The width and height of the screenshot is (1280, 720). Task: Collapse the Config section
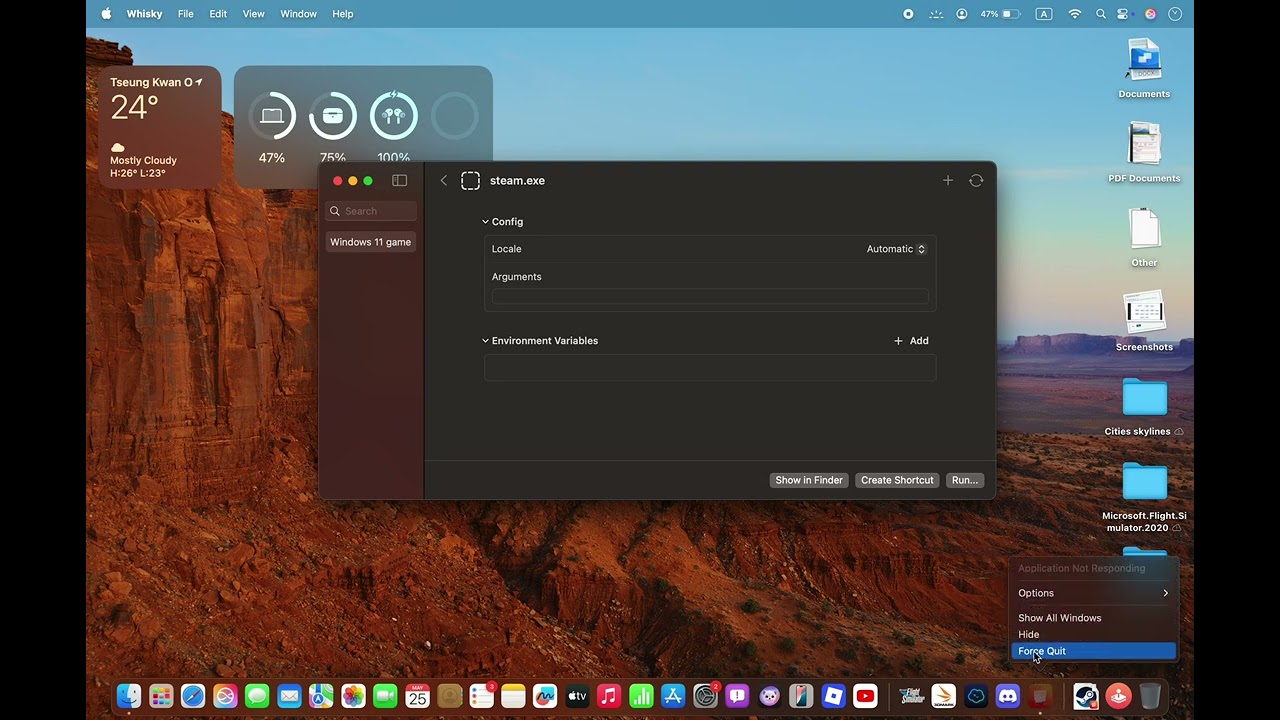[x=486, y=222]
